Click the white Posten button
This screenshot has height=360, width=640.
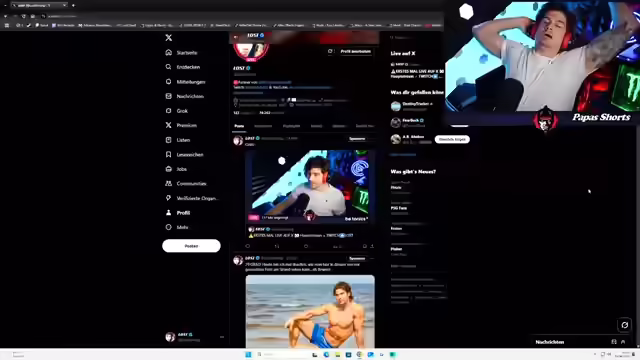[x=191, y=246]
